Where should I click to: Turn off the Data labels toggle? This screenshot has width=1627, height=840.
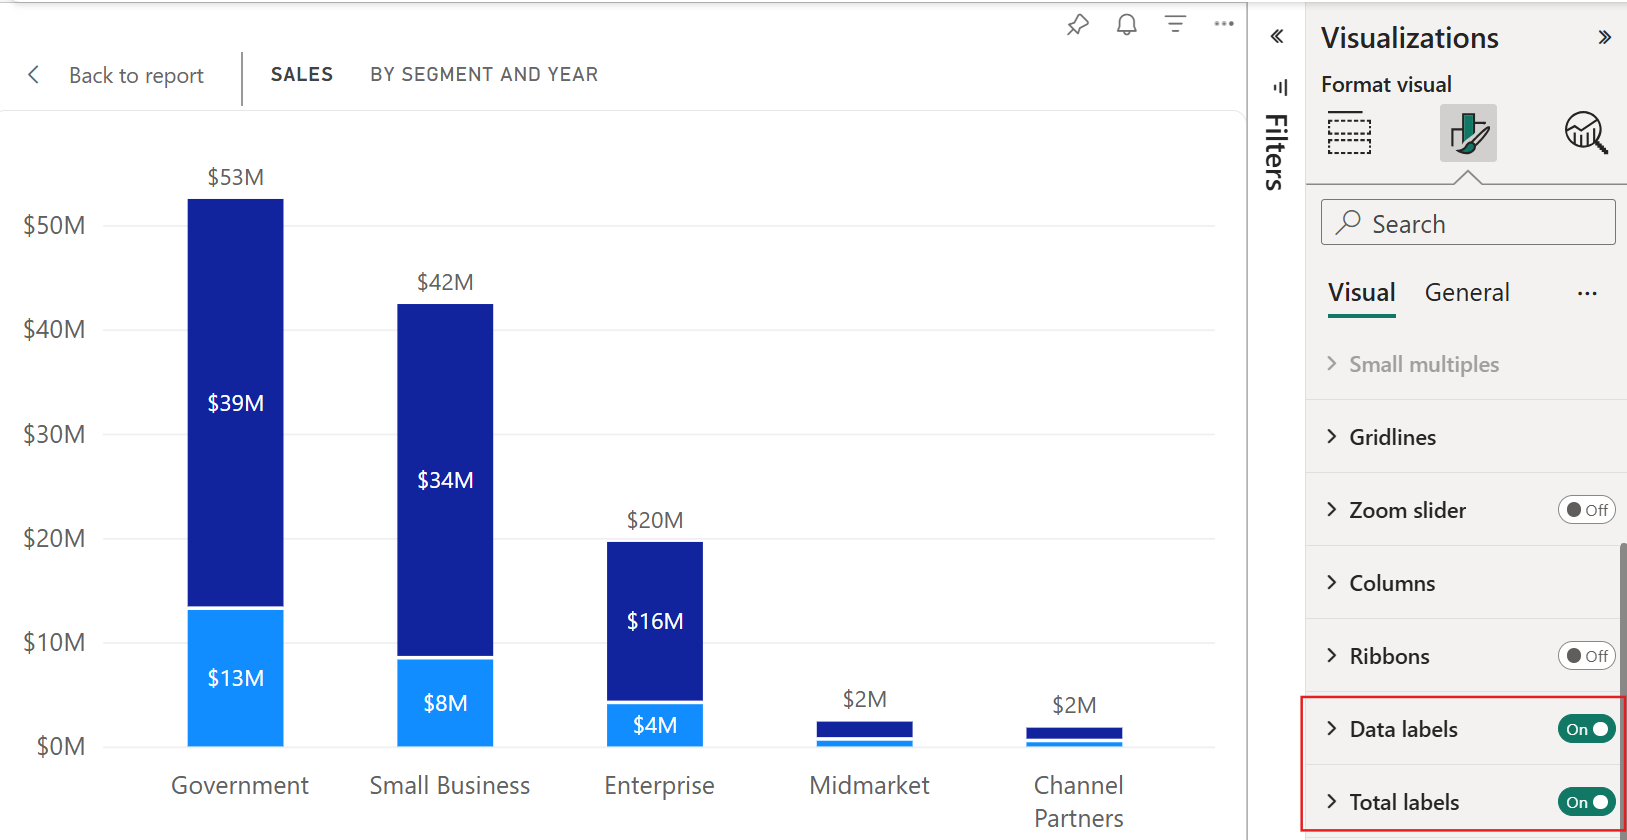coord(1586,729)
